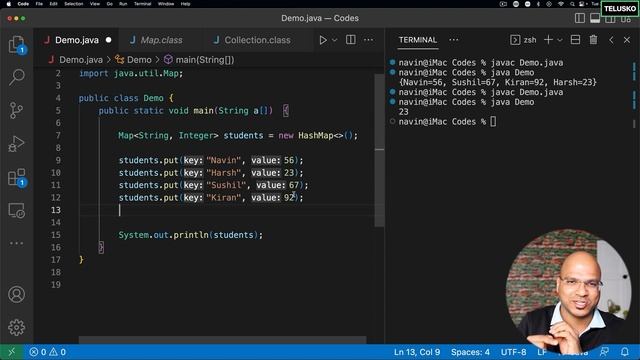The image size is (640, 360).
Task: Open the Terminal menu
Action: [x=142, y=4]
